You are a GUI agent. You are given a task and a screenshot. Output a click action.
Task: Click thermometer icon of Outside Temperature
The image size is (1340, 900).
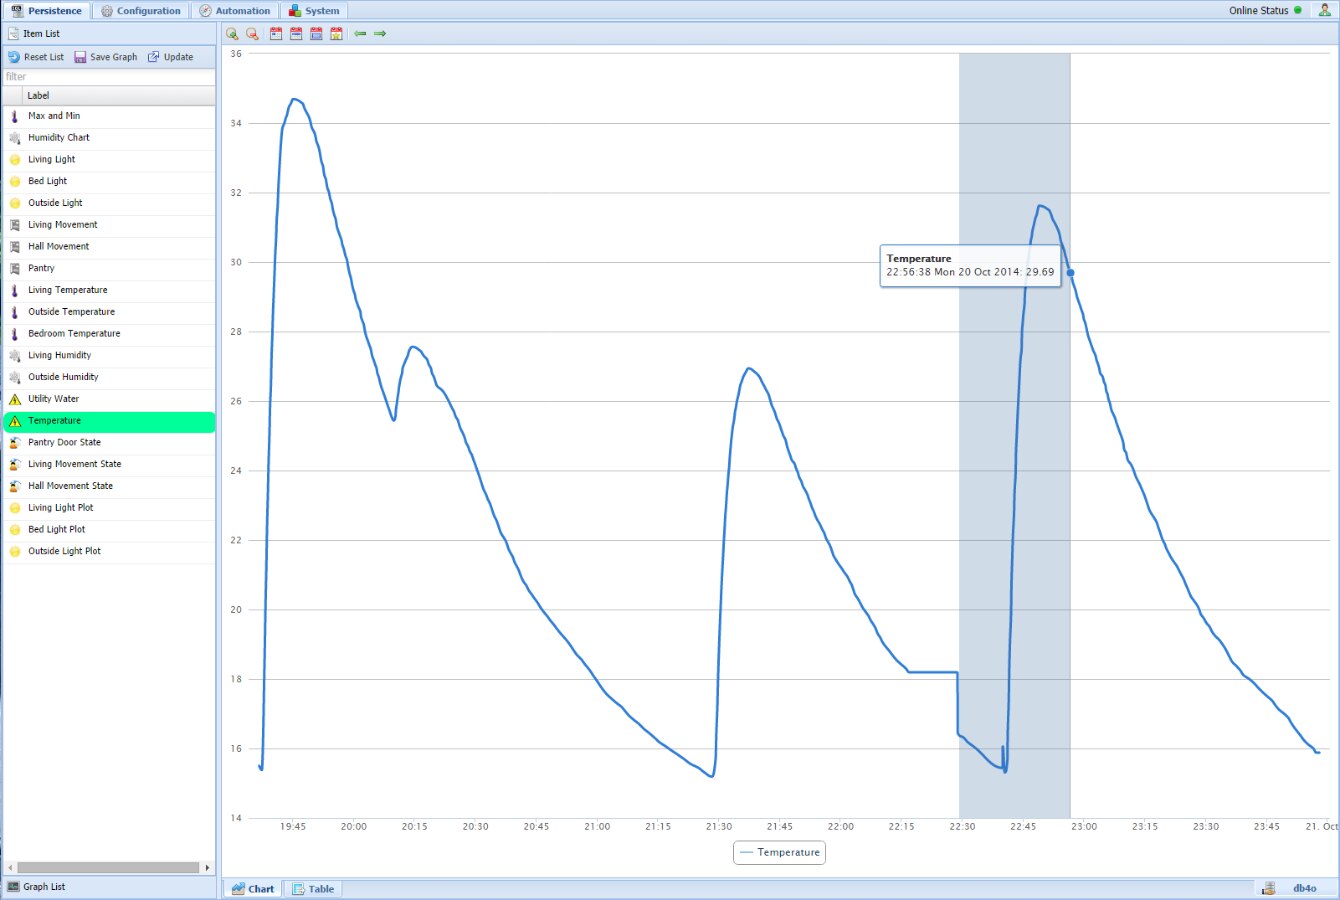coord(14,312)
